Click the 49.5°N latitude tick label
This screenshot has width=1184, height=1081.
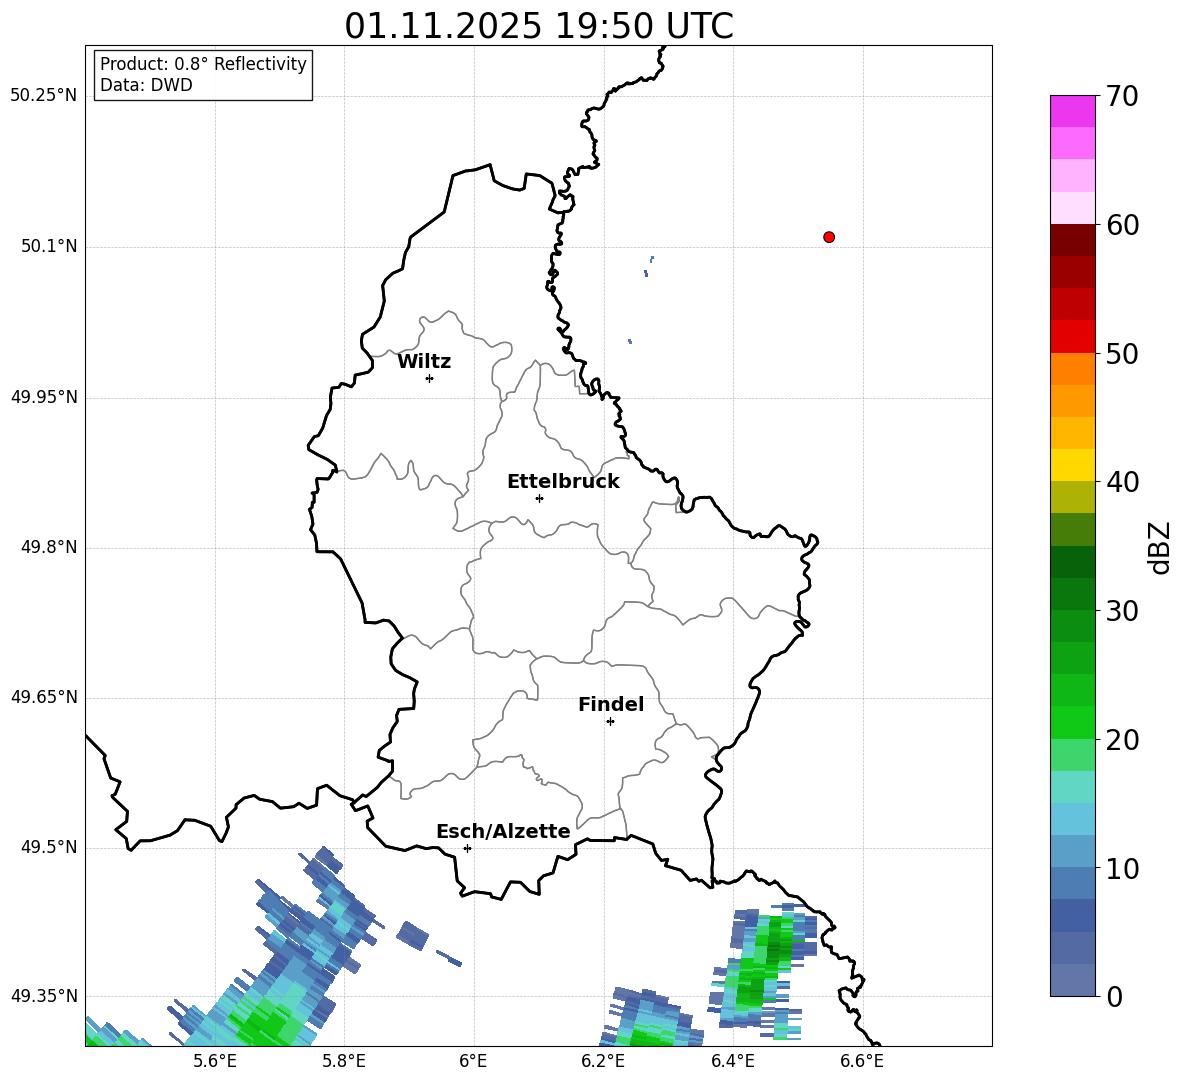click(x=49, y=847)
